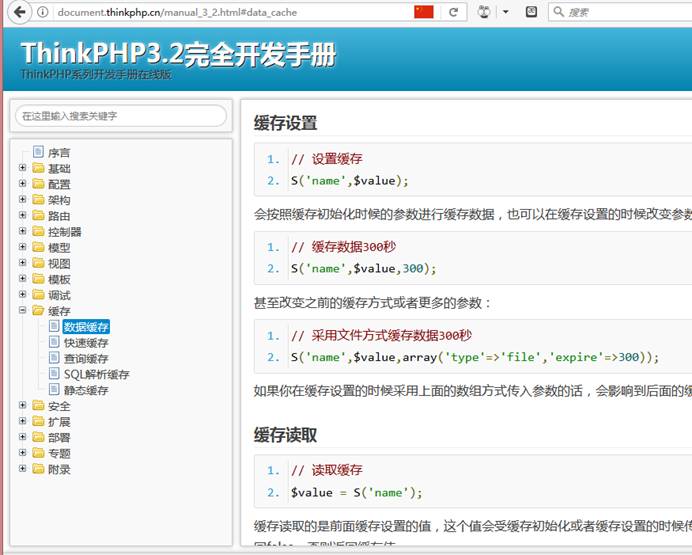Click the open 缓存 folder icon
The width and height of the screenshot is (692, 555).
(38, 311)
